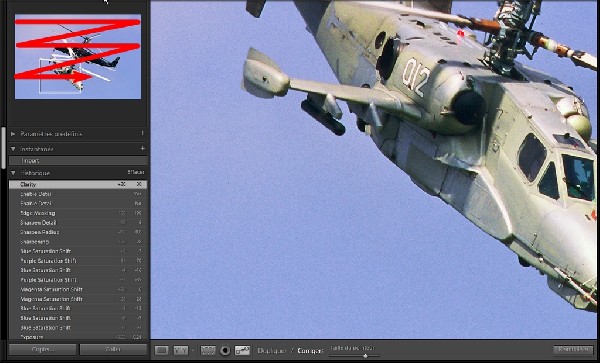Open the Before/After view options arrow
The image size is (600, 363).
[x=192, y=350]
